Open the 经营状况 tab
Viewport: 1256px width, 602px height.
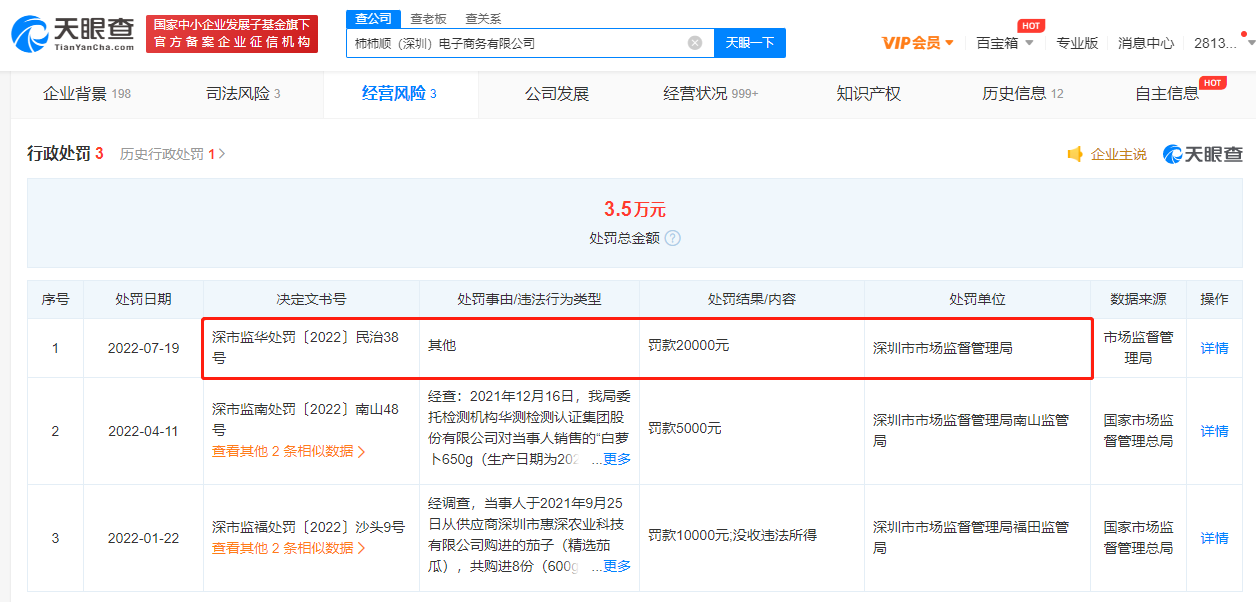(711, 94)
